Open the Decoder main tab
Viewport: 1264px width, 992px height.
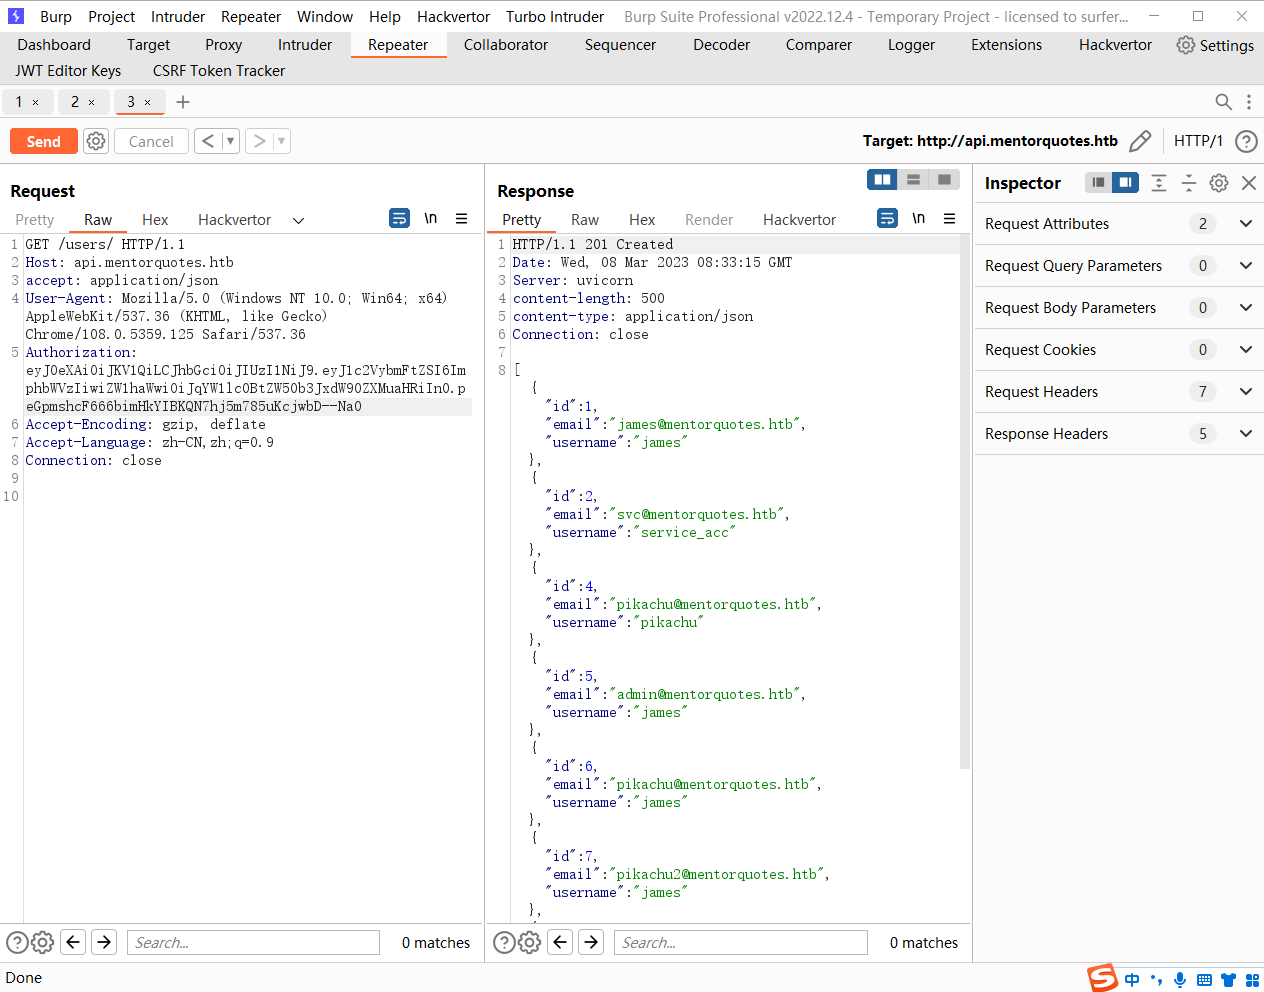click(721, 45)
